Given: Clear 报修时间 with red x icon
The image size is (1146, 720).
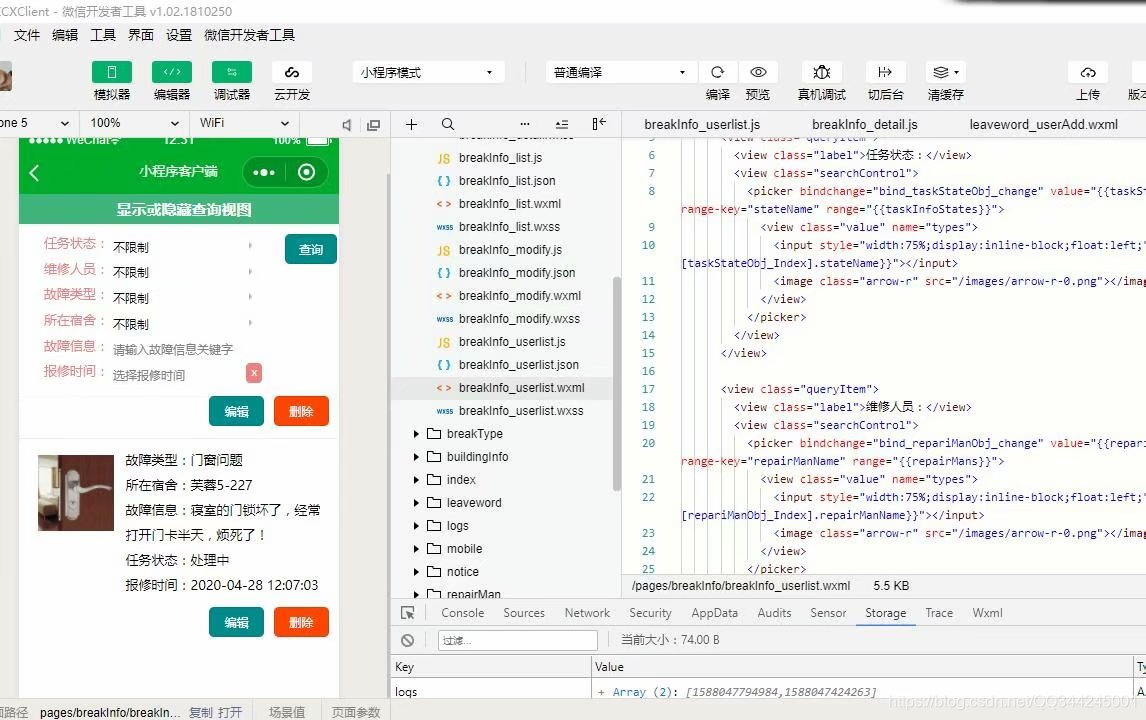Looking at the screenshot, I should [254, 374].
